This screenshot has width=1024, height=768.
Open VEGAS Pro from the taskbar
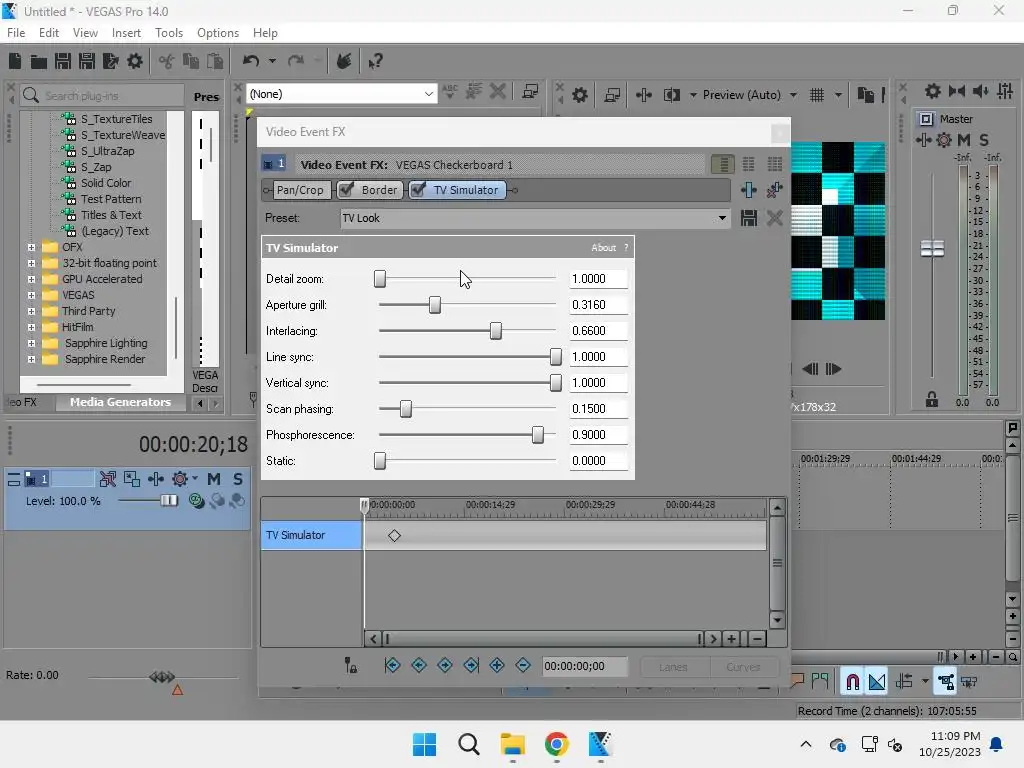click(600, 744)
